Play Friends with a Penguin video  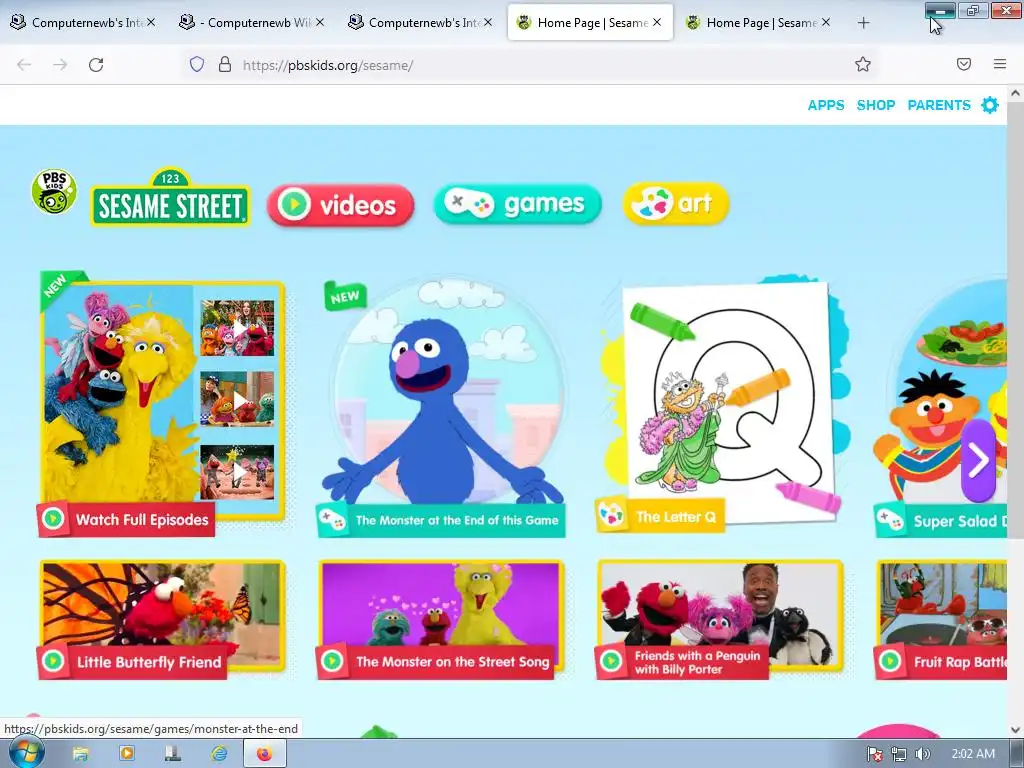click(x=720, y=619)
